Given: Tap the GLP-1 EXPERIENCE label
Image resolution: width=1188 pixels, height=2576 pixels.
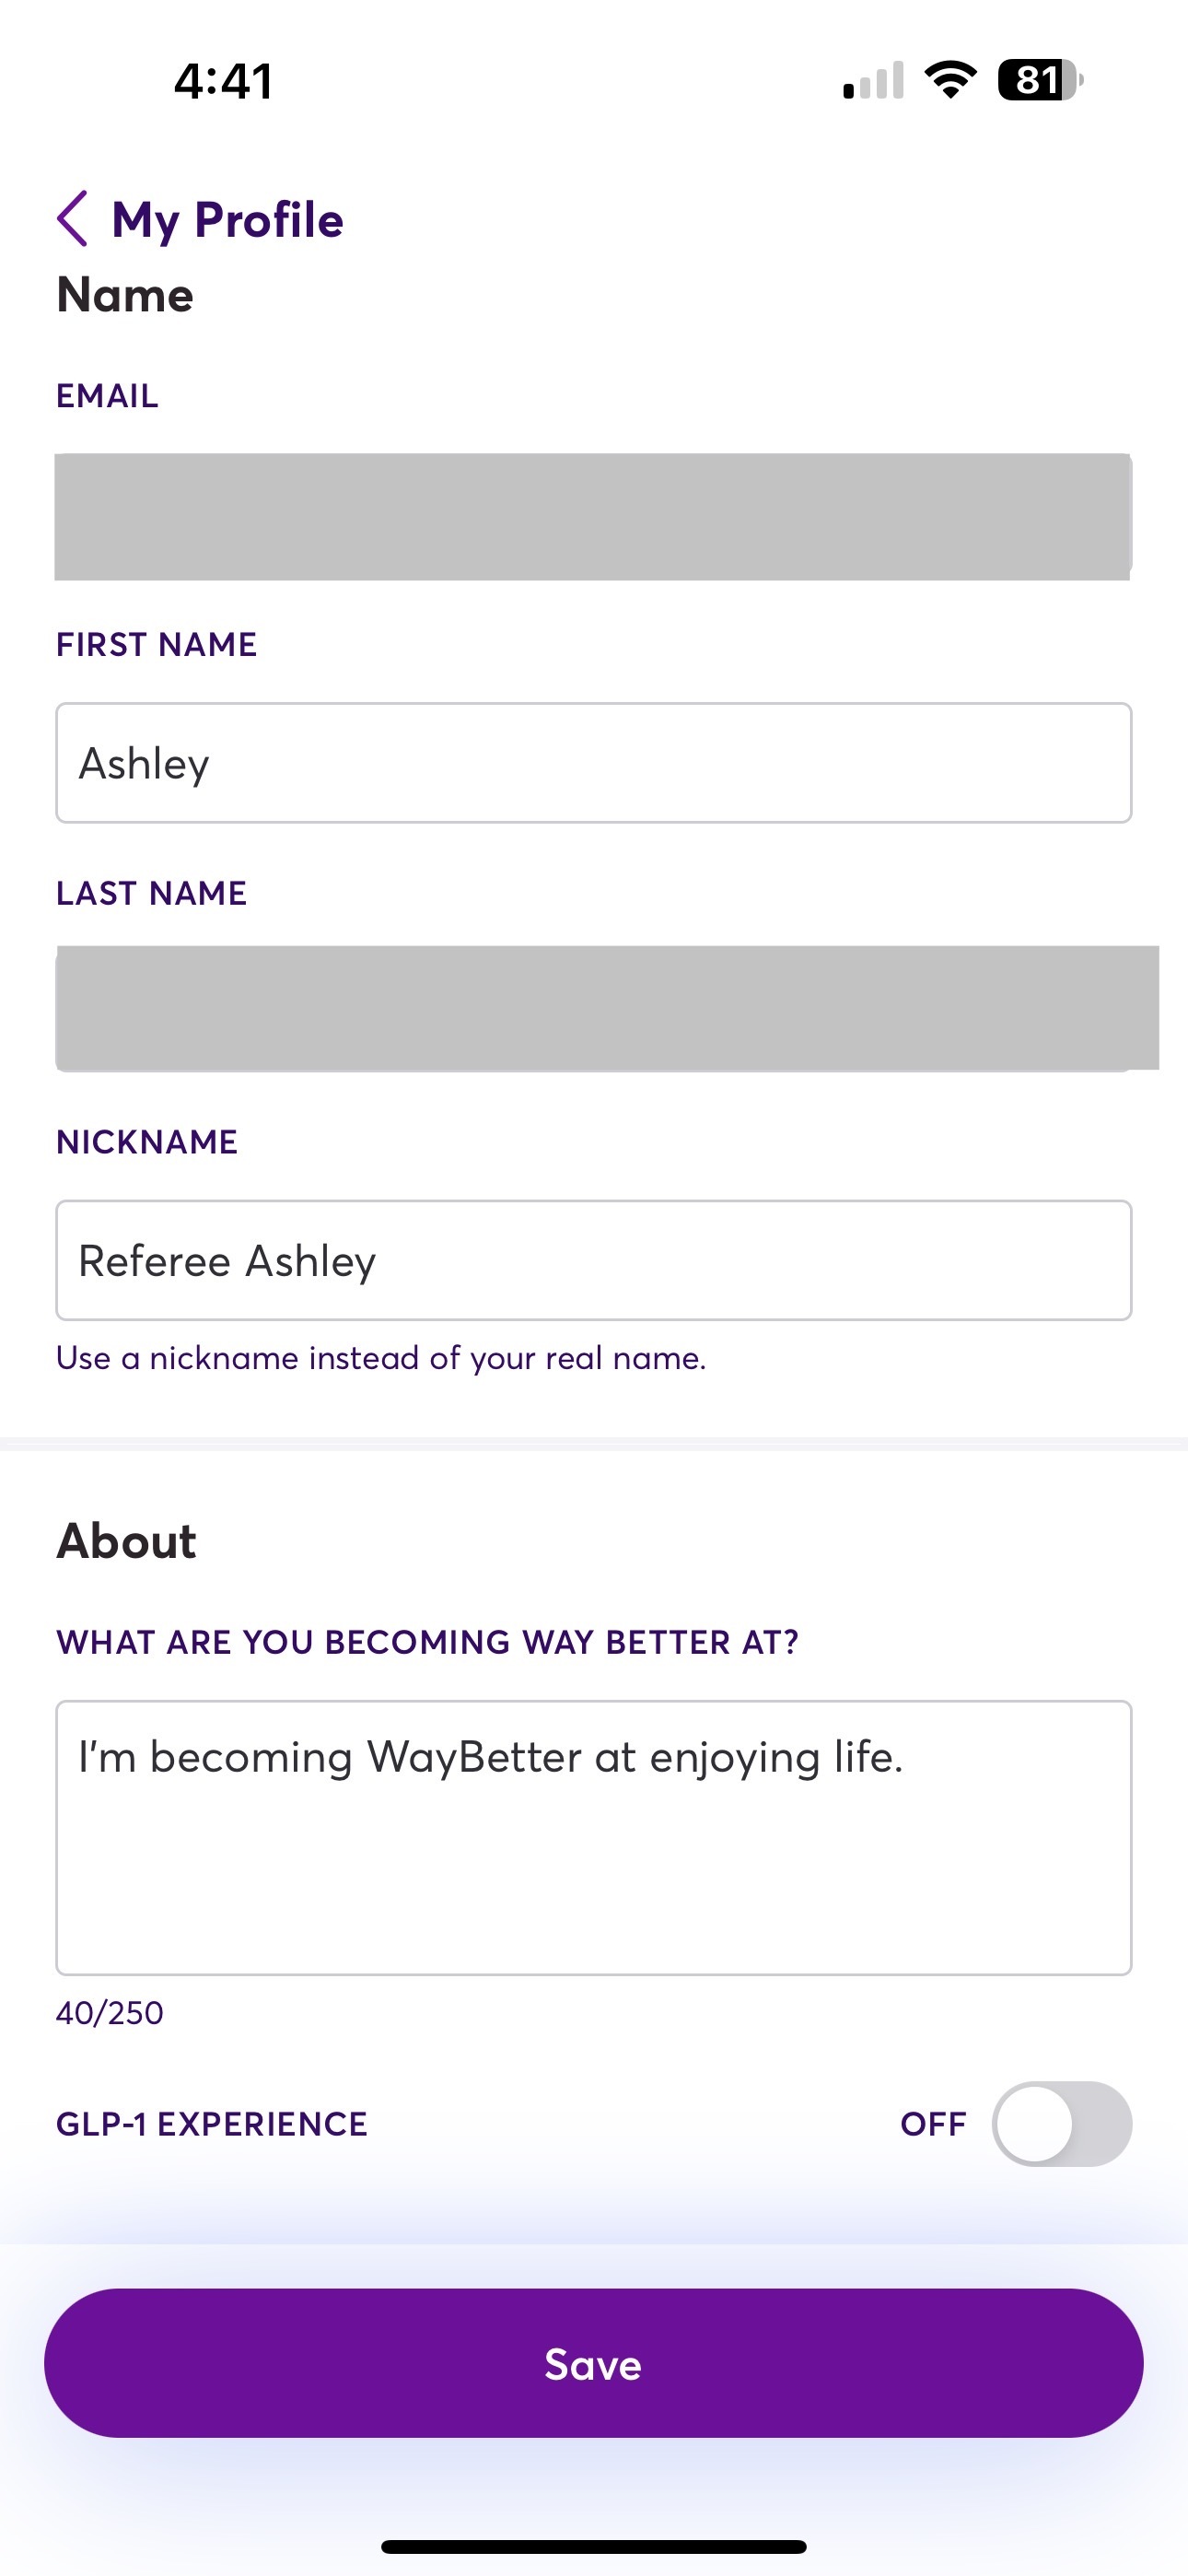Looking at the screenshot, I should point(212,2123).
